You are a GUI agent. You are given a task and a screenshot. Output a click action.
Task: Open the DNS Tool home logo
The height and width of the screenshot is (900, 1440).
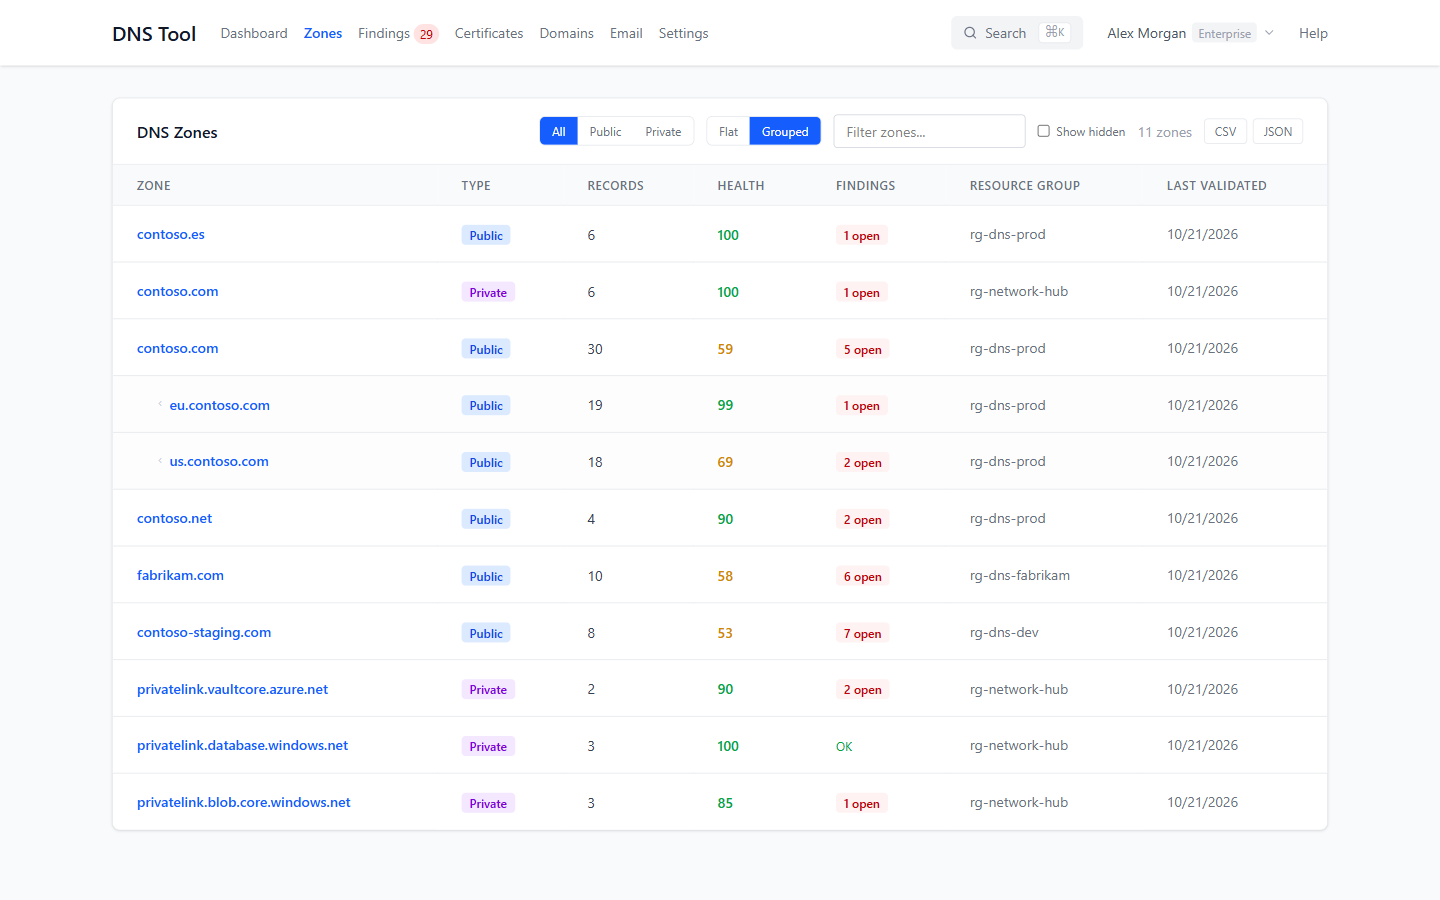[x=154, y=33]
